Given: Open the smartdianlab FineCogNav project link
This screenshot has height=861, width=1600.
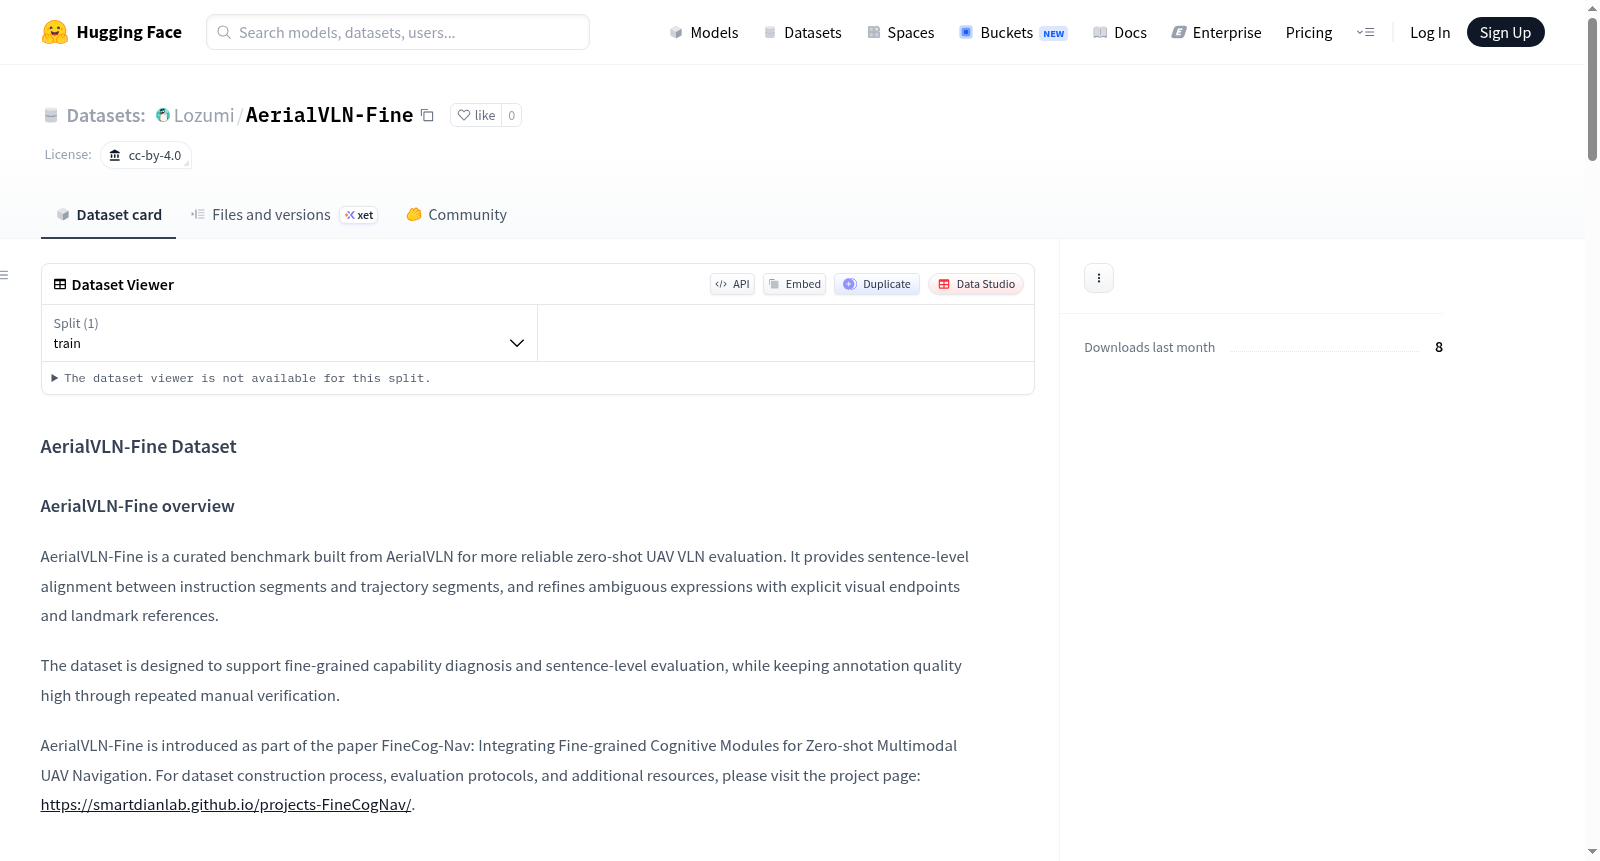Looking at the screenshot, I should 226,805.
